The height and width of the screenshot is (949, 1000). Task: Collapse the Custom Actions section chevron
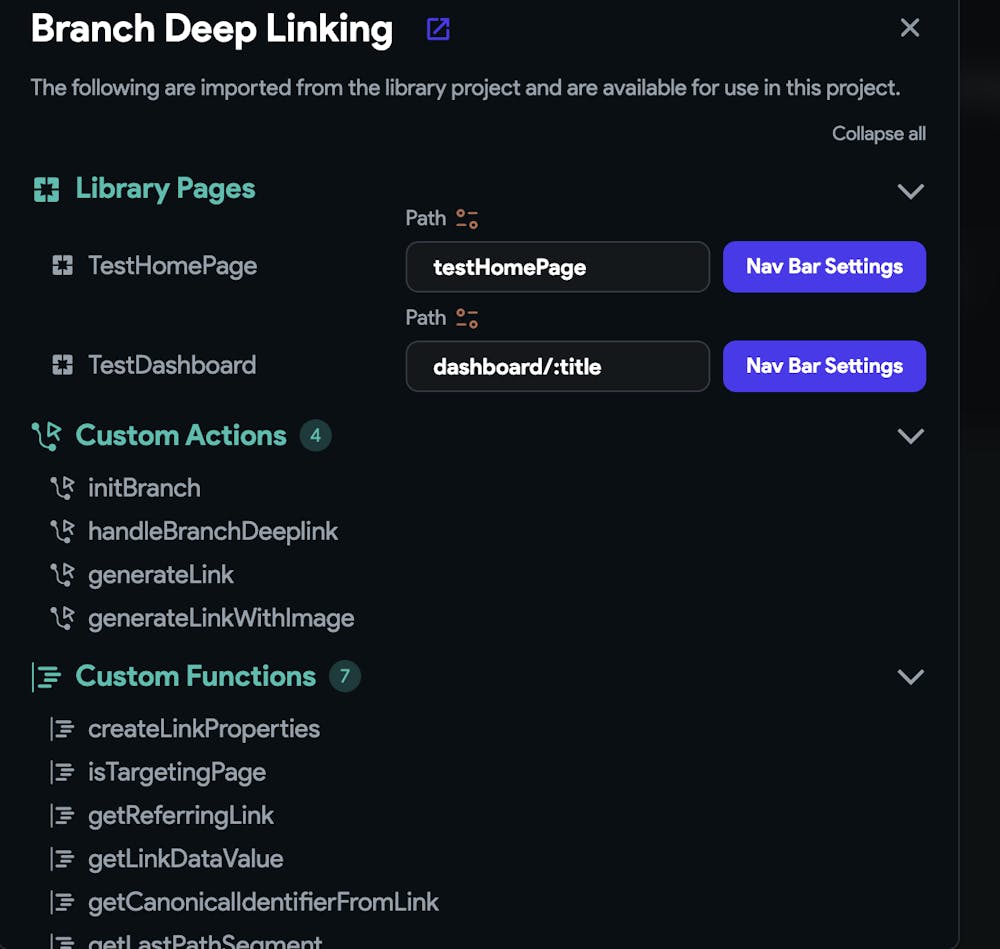910,436
